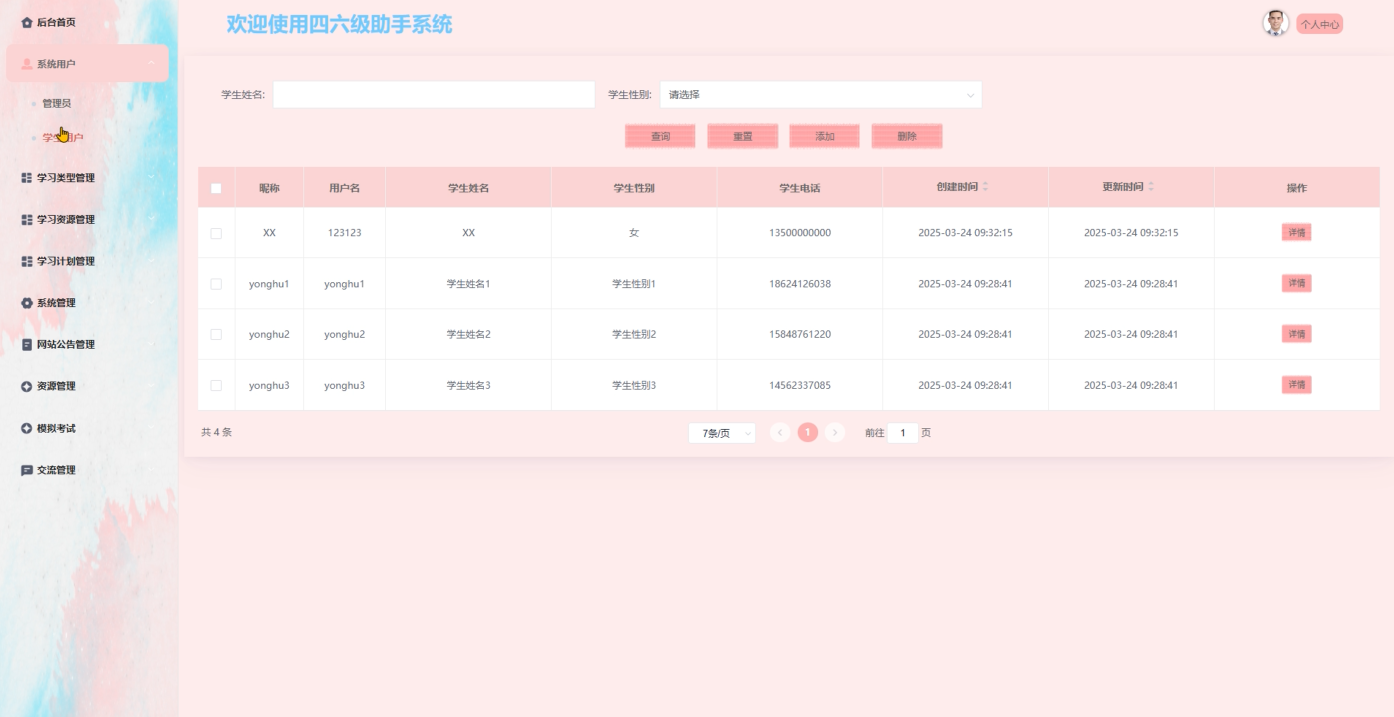Click the grid icon beside 学习计划管理
This screenshot has height=717, width=1394.
point(27,261)
